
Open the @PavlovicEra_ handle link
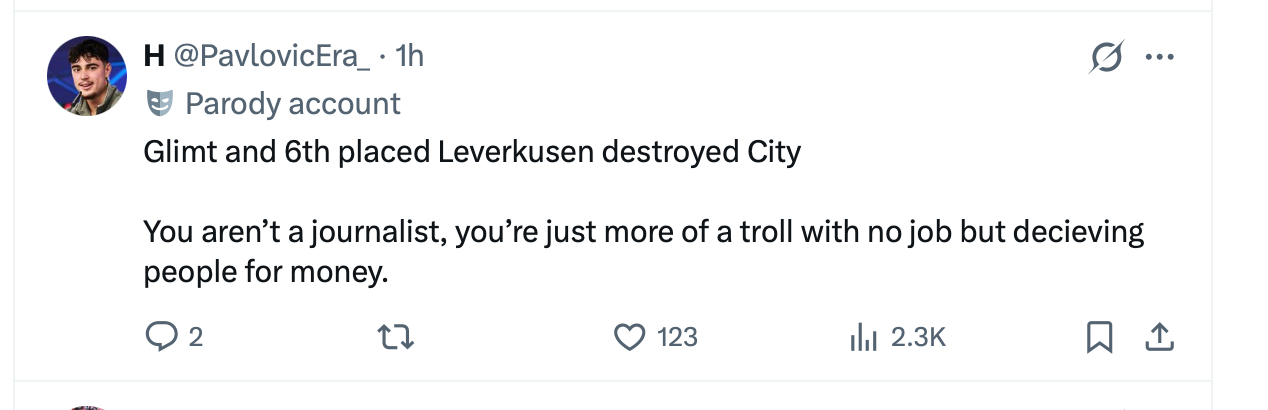tap(271, 56)
